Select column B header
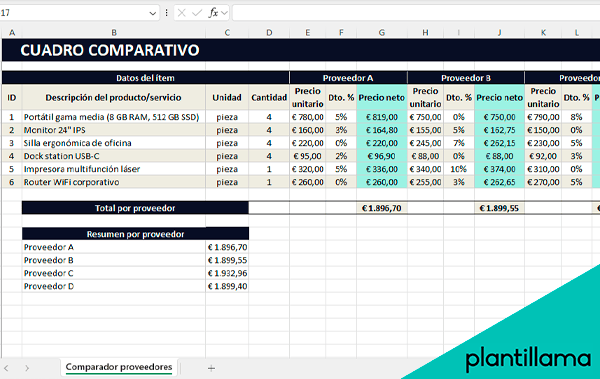This screenshot has width=600, height=379. click(x=114, y=33)
